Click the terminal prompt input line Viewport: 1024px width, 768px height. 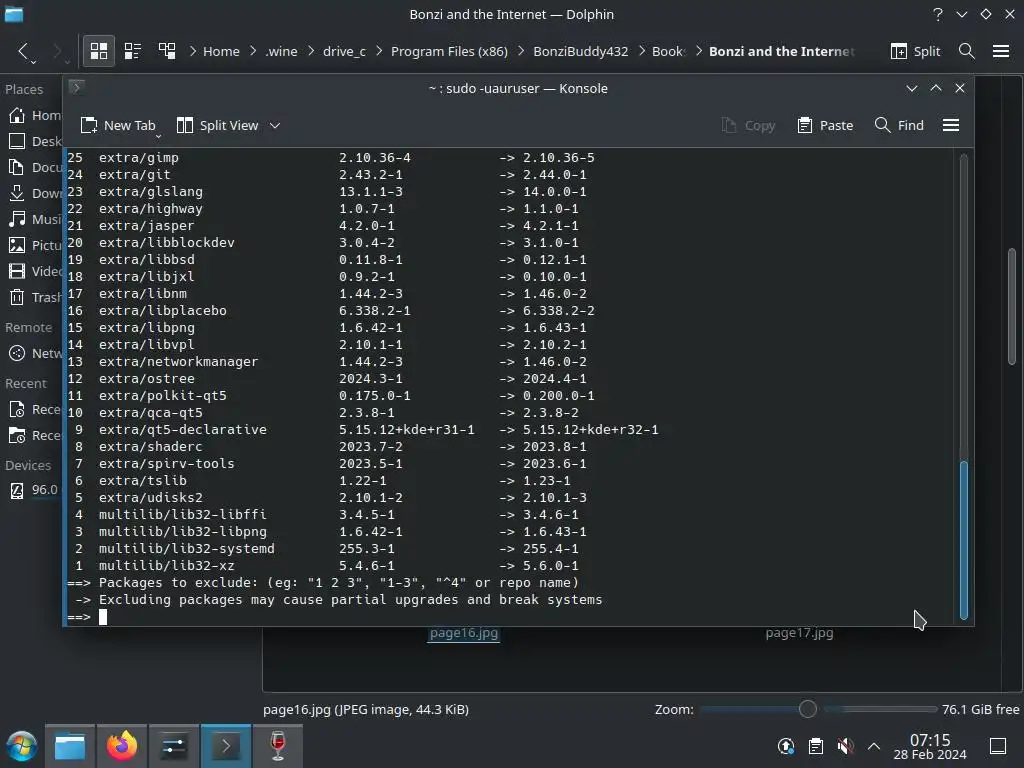(509, 617)
